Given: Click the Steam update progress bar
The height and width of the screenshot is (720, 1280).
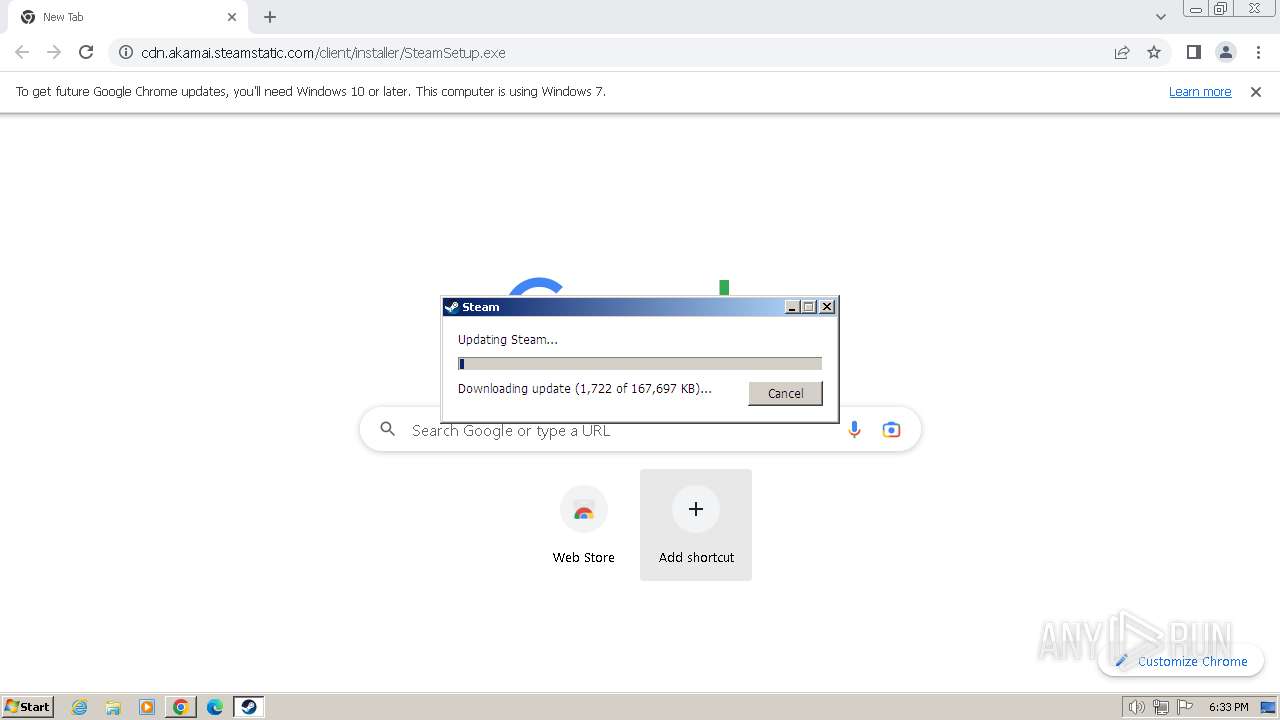Looking at the screenshot, I should 640,364.
